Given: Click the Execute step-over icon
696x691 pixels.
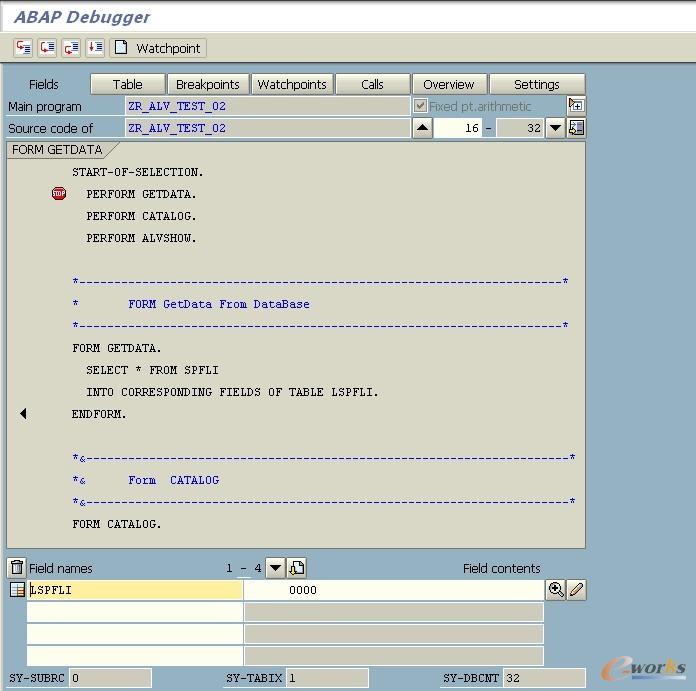Looking at the screenshot, I should point(47,48).
